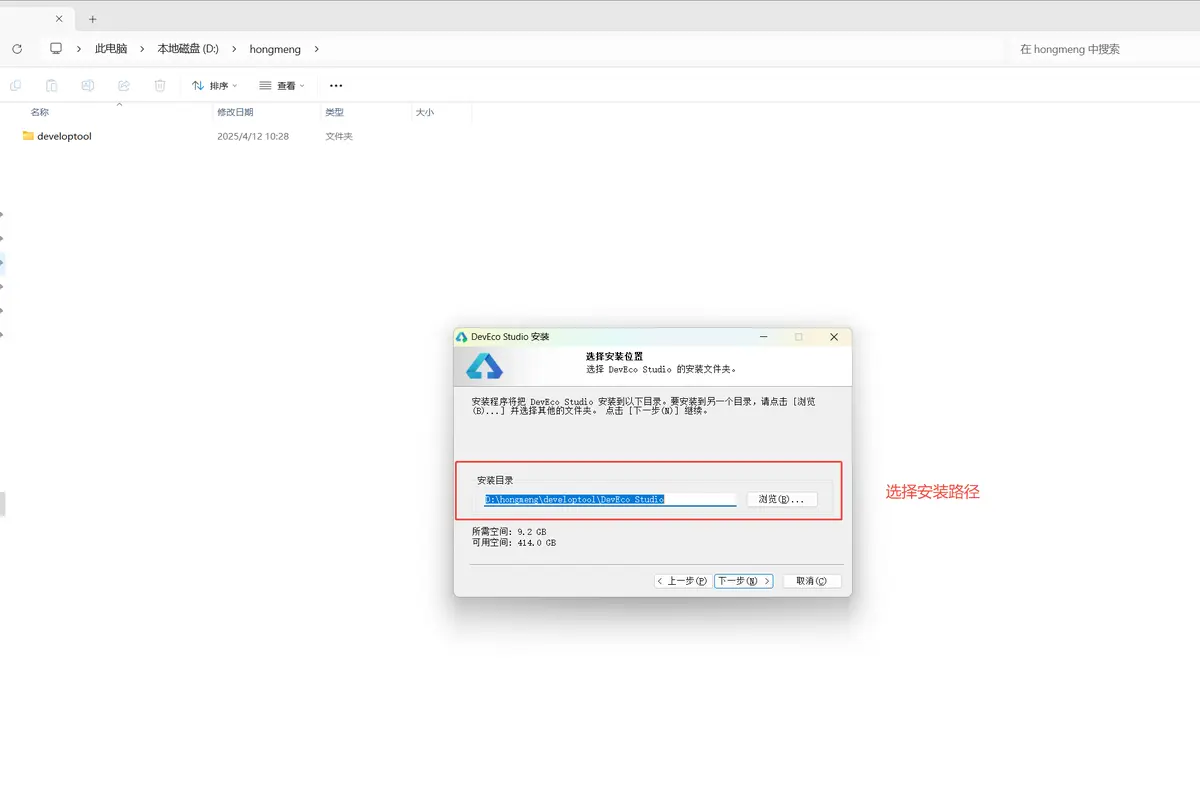
Task: Sort by the 修改日期 column header
Action: pos(235,112)
